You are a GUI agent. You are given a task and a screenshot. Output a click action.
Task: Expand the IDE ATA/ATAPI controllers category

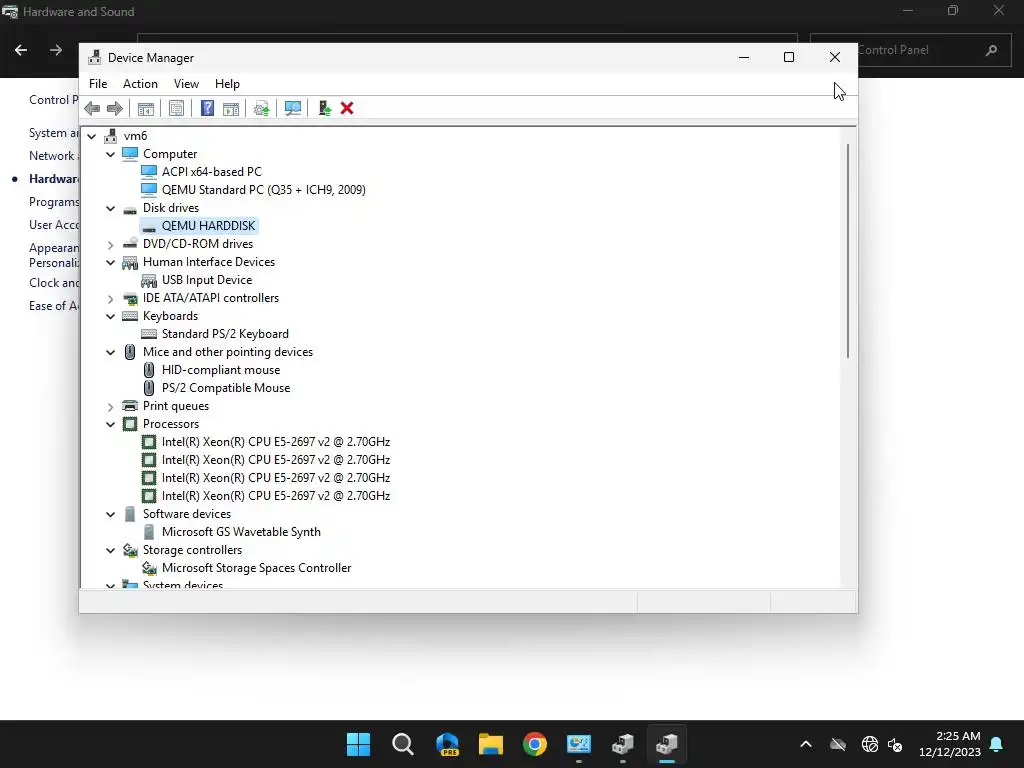110,298
